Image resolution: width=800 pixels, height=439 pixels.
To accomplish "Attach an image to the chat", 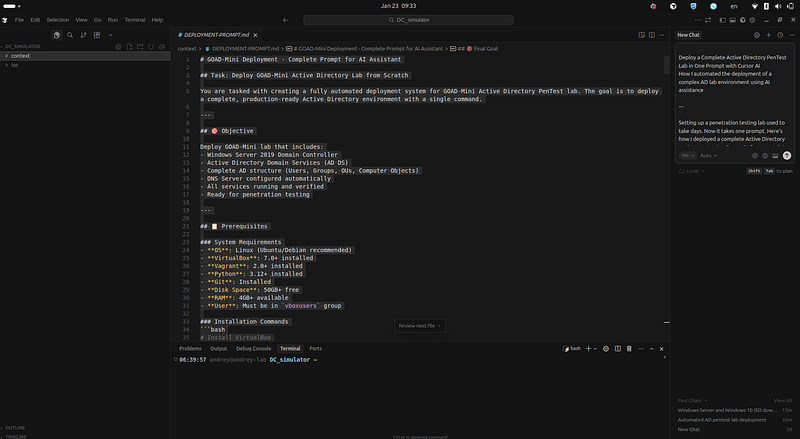I will tap(775, 156).
